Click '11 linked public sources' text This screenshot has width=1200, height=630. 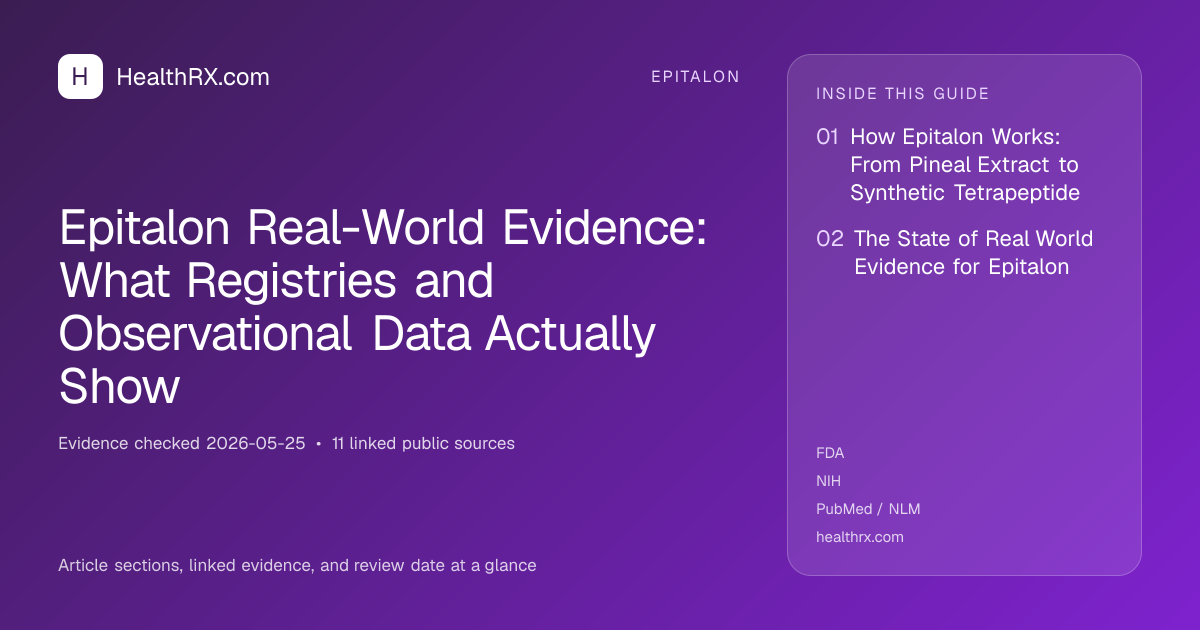click(x=423, y=443)
